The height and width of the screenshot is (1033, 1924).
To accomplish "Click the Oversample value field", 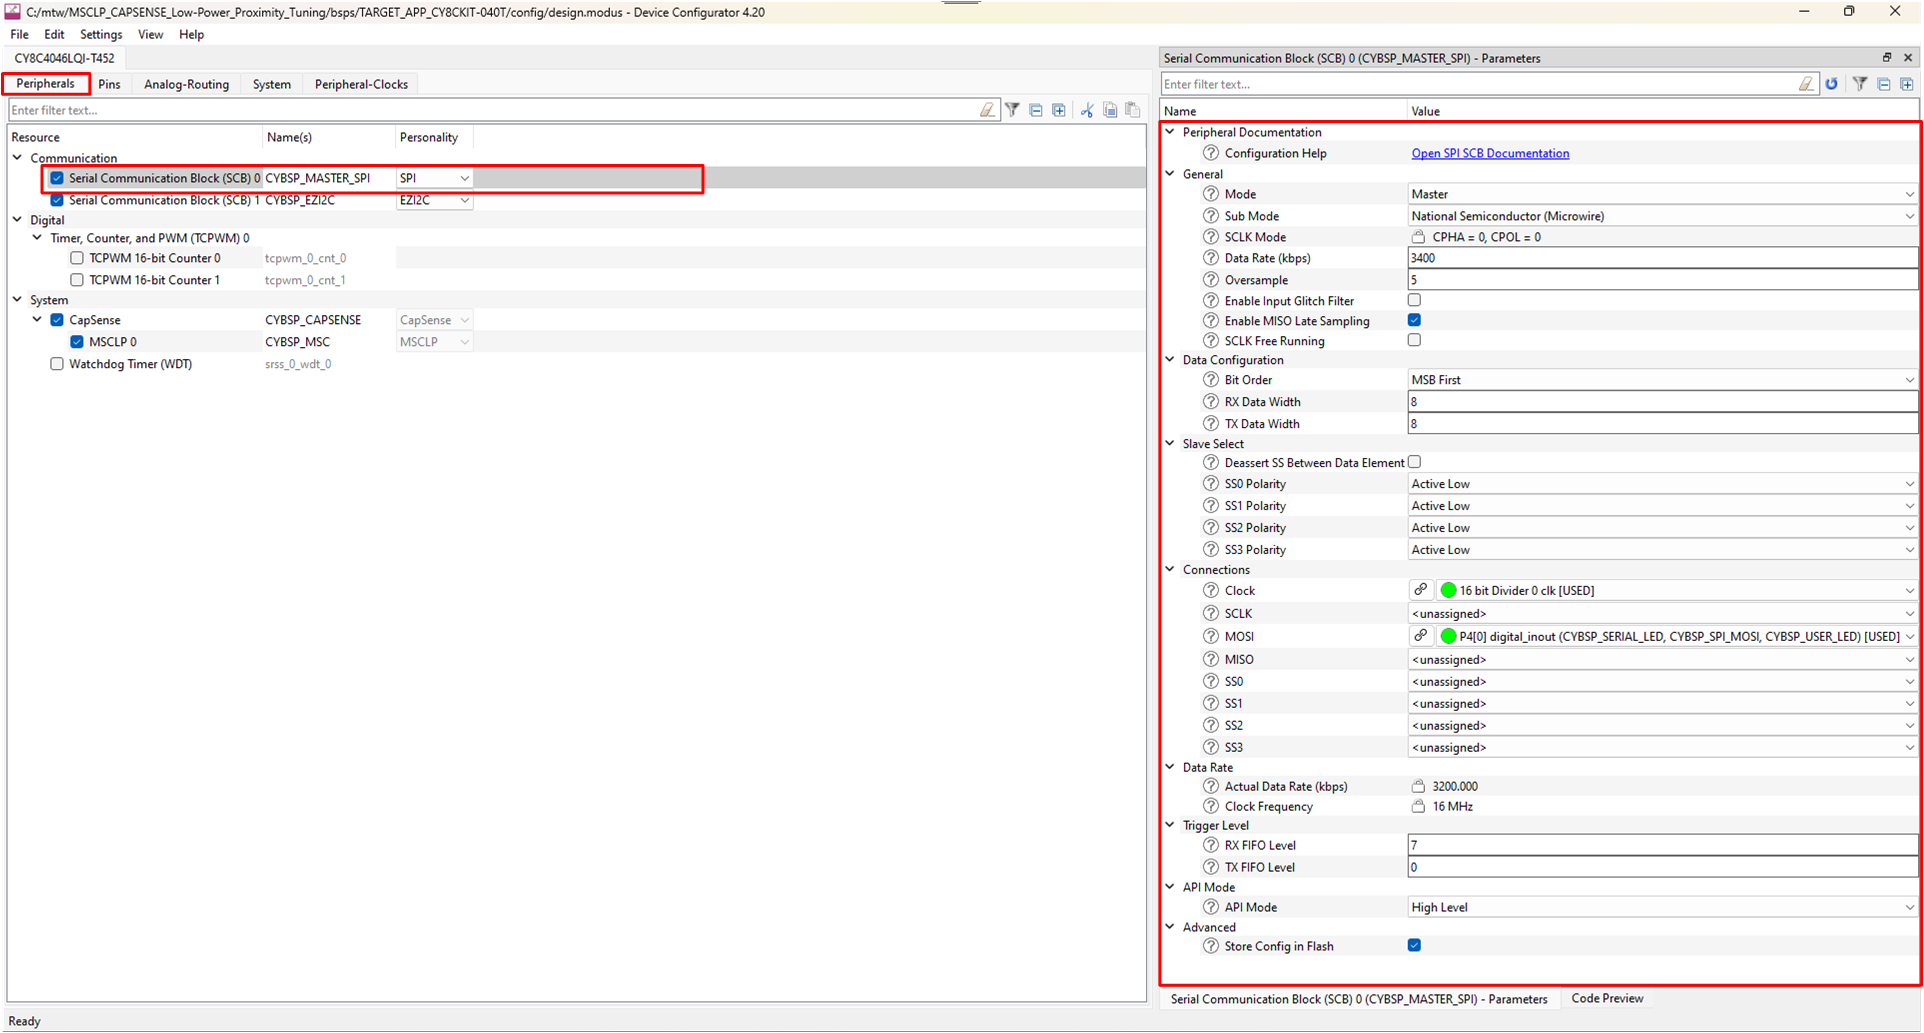I will tap(1662, 280).
